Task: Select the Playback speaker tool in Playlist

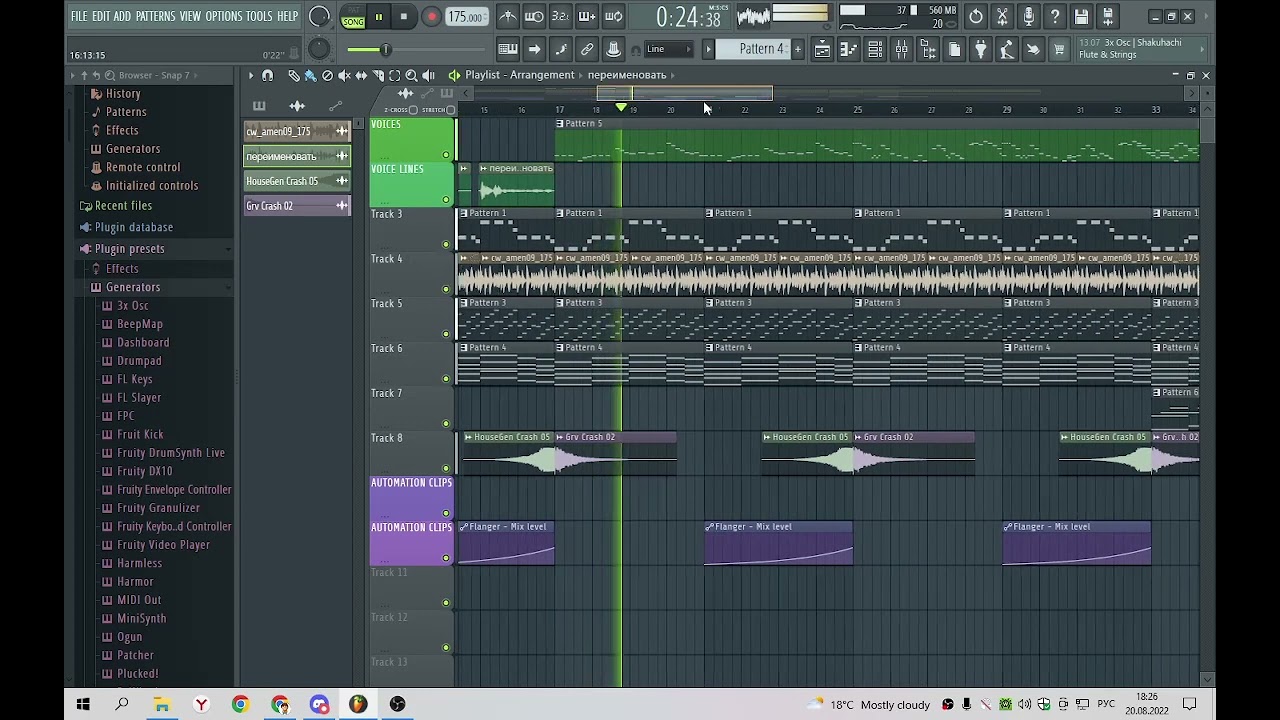Action: (428, 75)
